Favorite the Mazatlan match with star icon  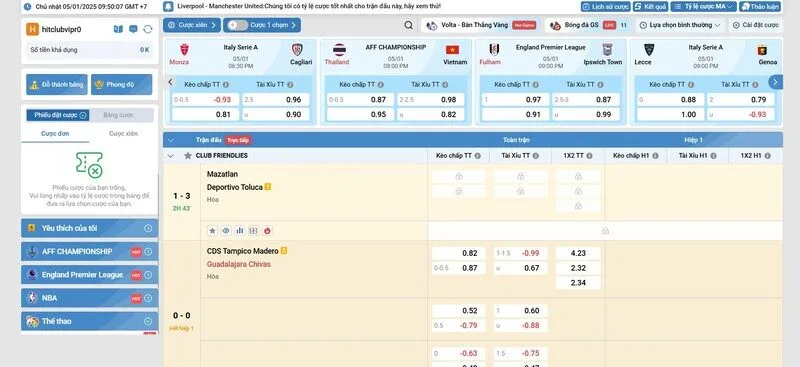coord(212,231)
